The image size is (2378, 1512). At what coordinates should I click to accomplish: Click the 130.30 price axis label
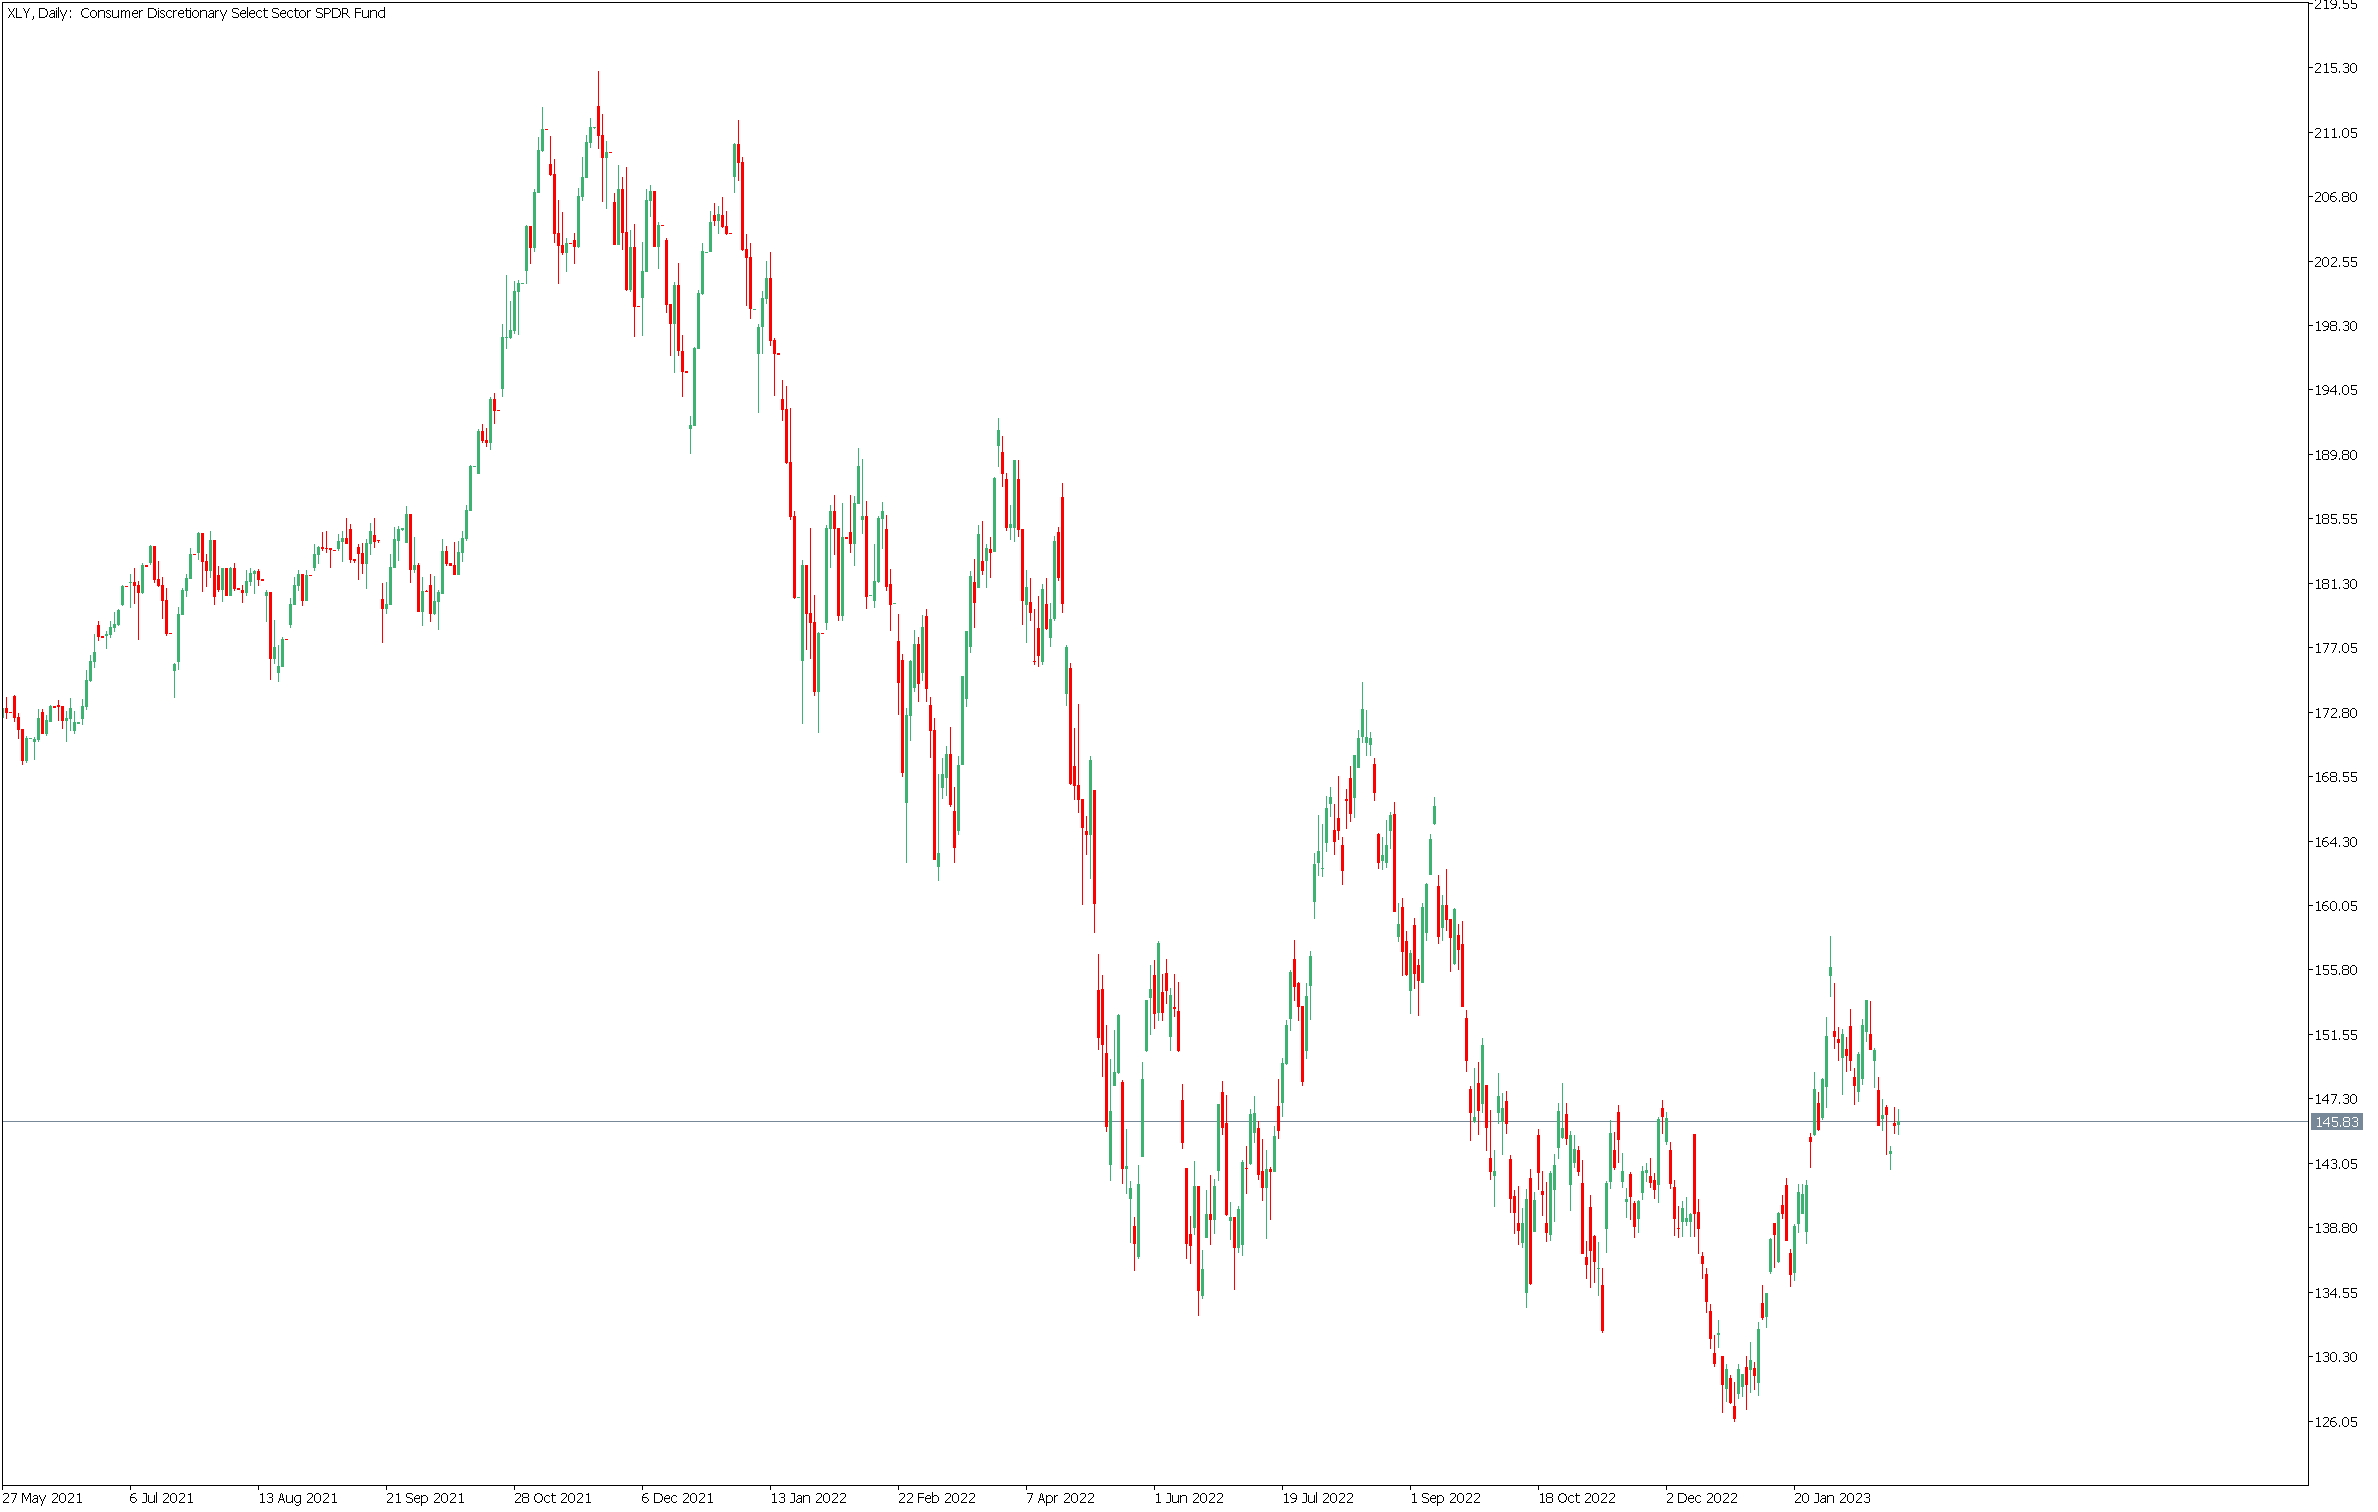click(x=2337, y=1357)
